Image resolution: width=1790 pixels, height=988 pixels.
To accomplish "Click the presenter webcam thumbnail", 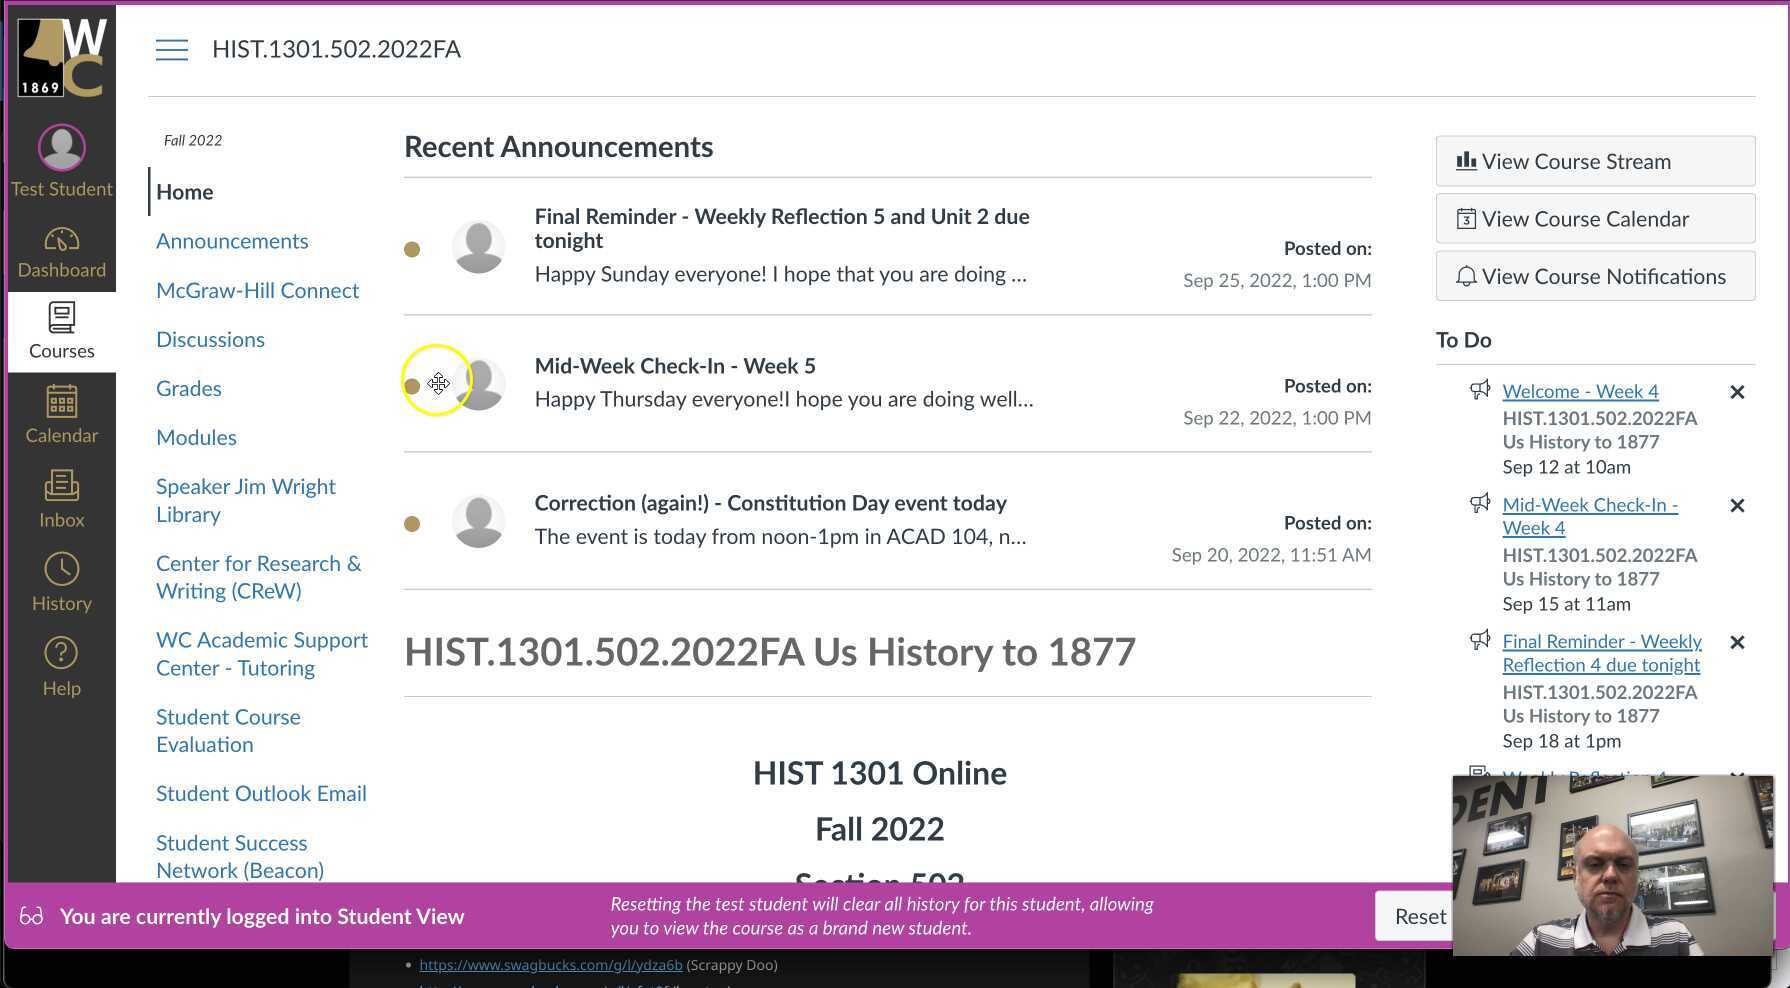I will pos(1612,865).
